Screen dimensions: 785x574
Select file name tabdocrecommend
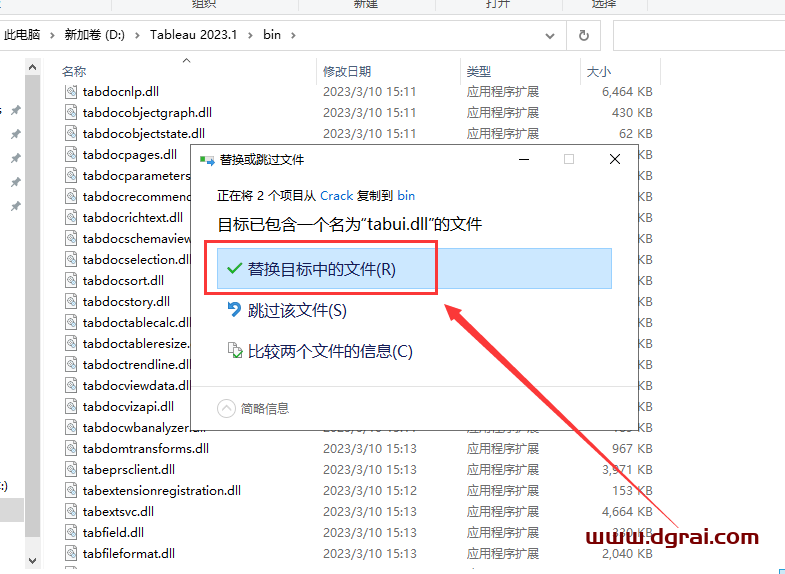click(x=136, y=197)
